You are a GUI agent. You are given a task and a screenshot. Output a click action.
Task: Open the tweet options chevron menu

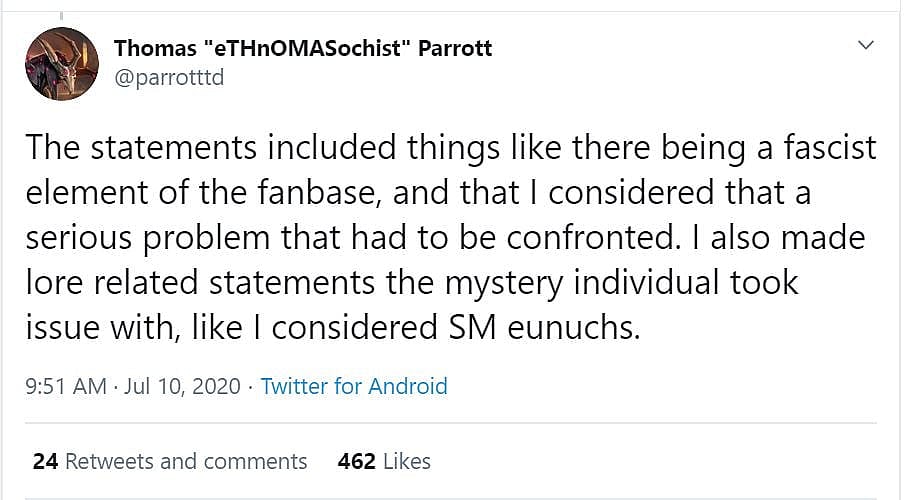tap(866, 46)
